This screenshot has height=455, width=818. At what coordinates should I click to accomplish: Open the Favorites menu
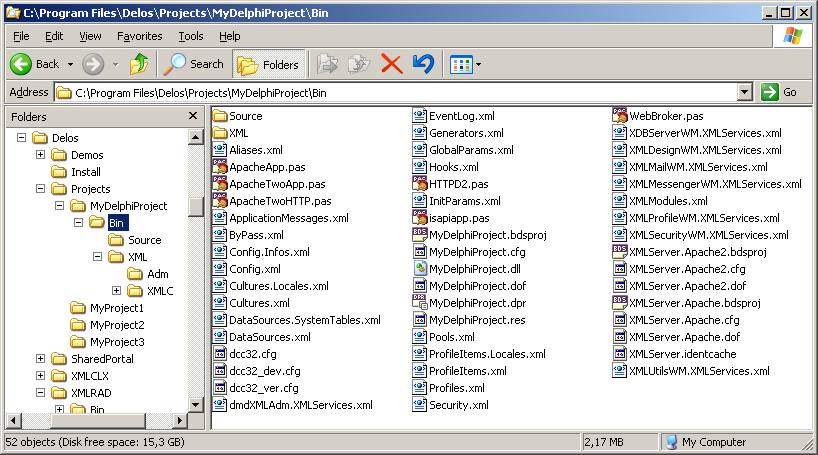point(139,36)
